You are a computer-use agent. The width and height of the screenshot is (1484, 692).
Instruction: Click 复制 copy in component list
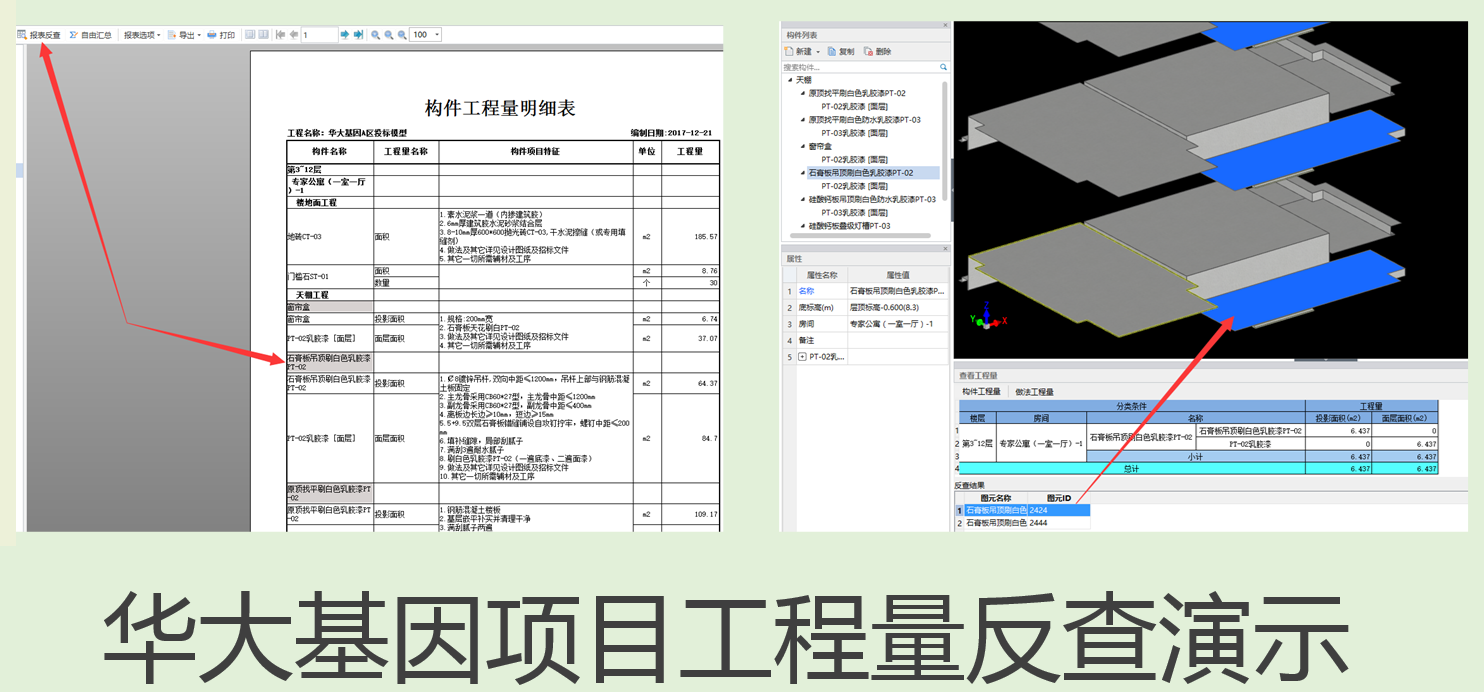pos(841,51)
